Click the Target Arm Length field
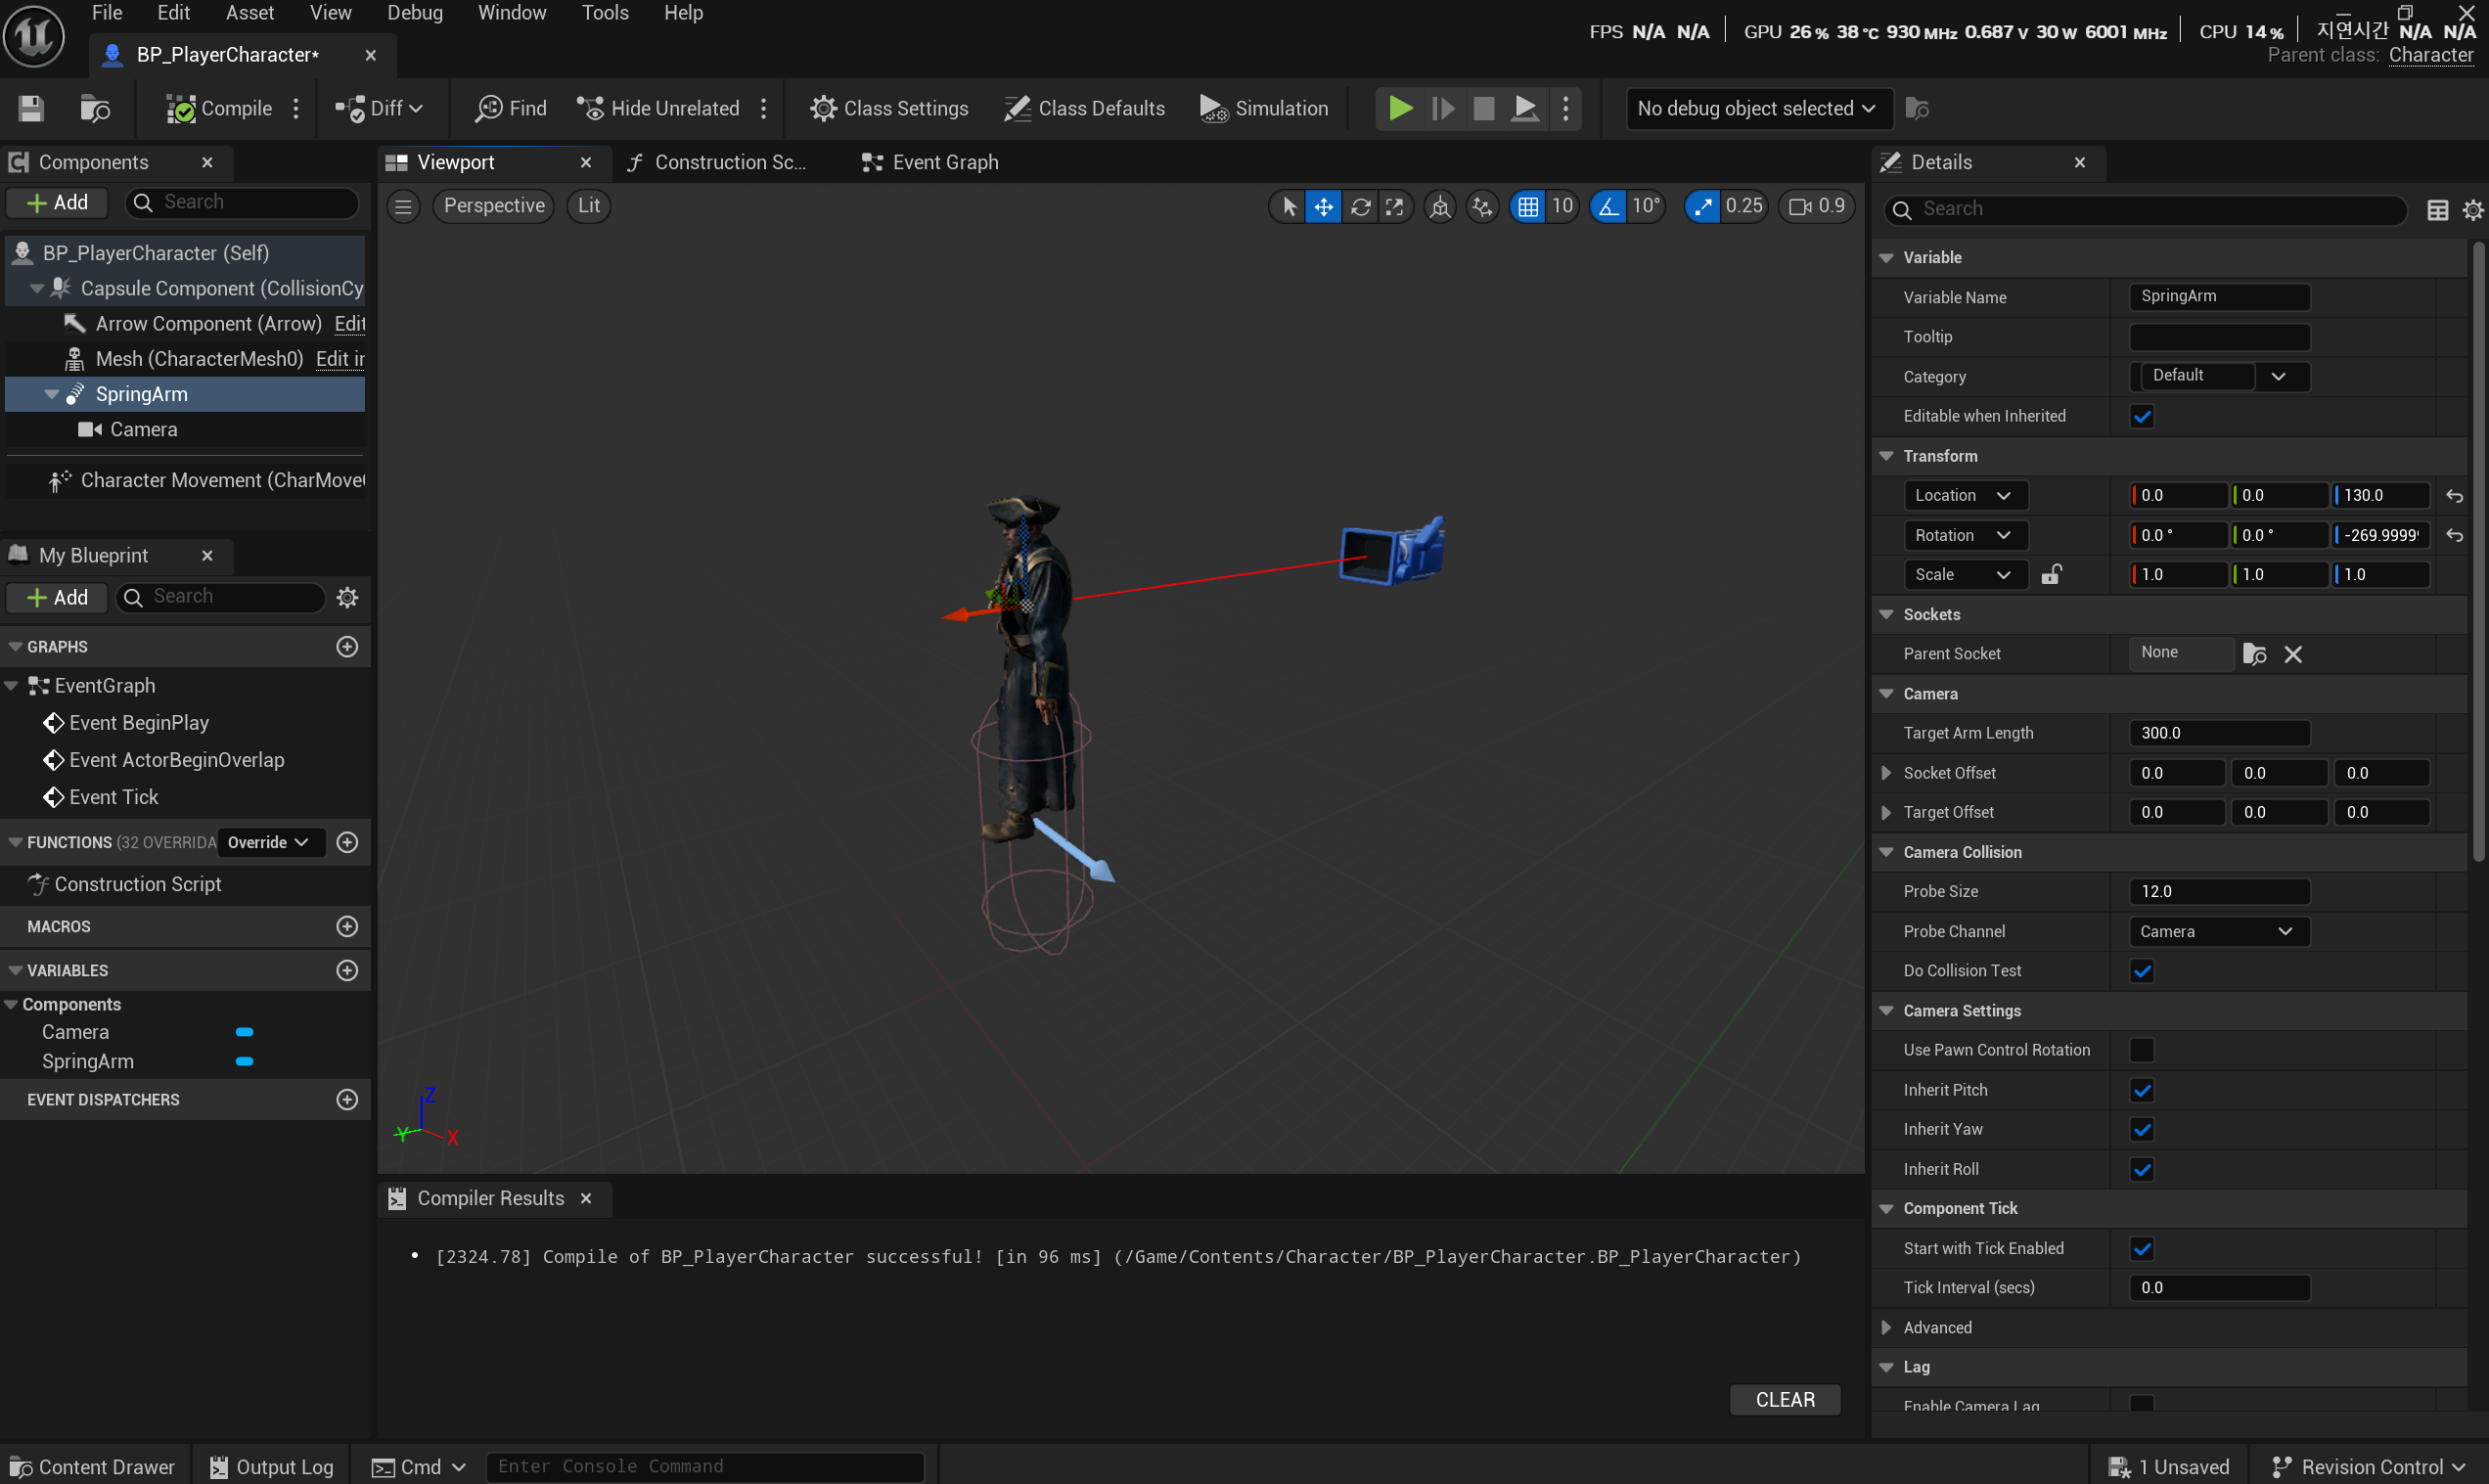The height and width of the screenshot is (1484, 2489). pyautogui.click(x=2218, y=733)
